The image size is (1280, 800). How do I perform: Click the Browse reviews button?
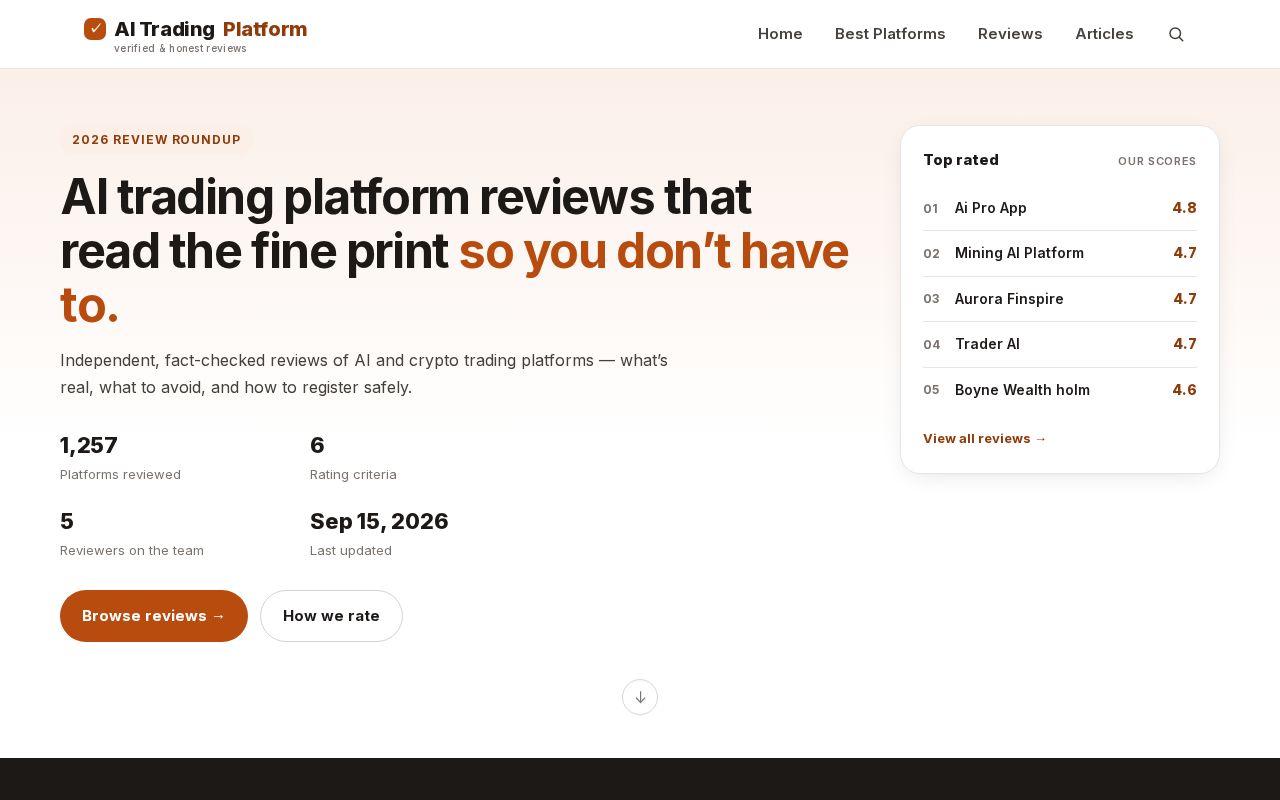(154, 616)
